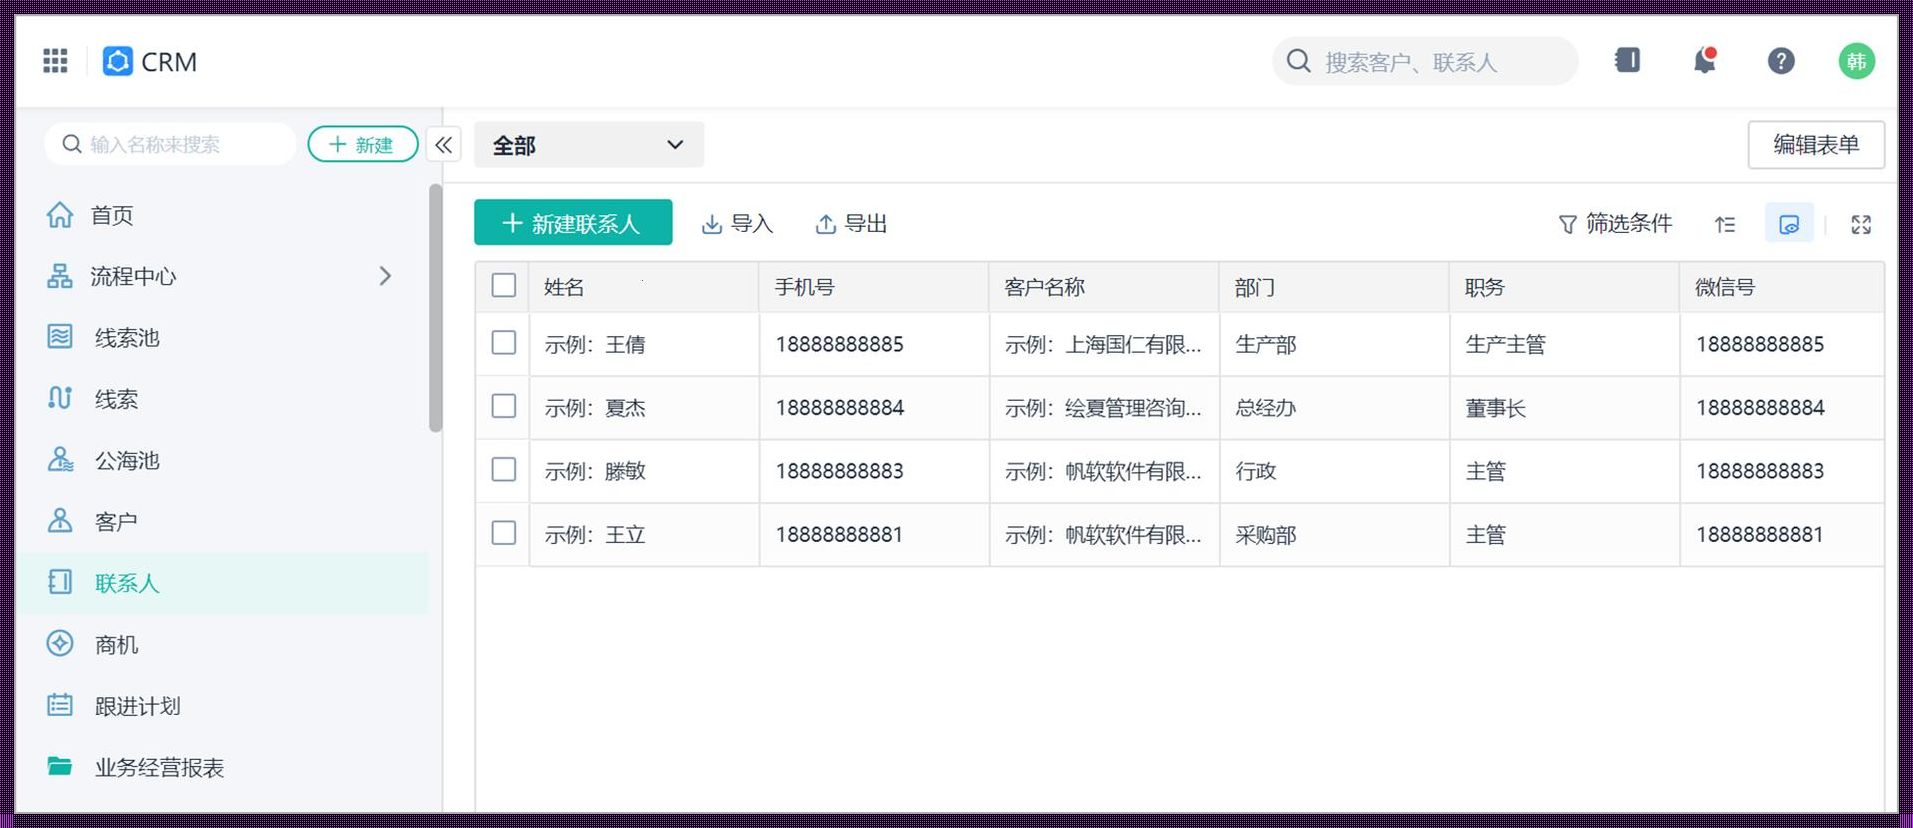
Task: Click the sort order icon in toolbar
Action: (x=1725, y=224)
